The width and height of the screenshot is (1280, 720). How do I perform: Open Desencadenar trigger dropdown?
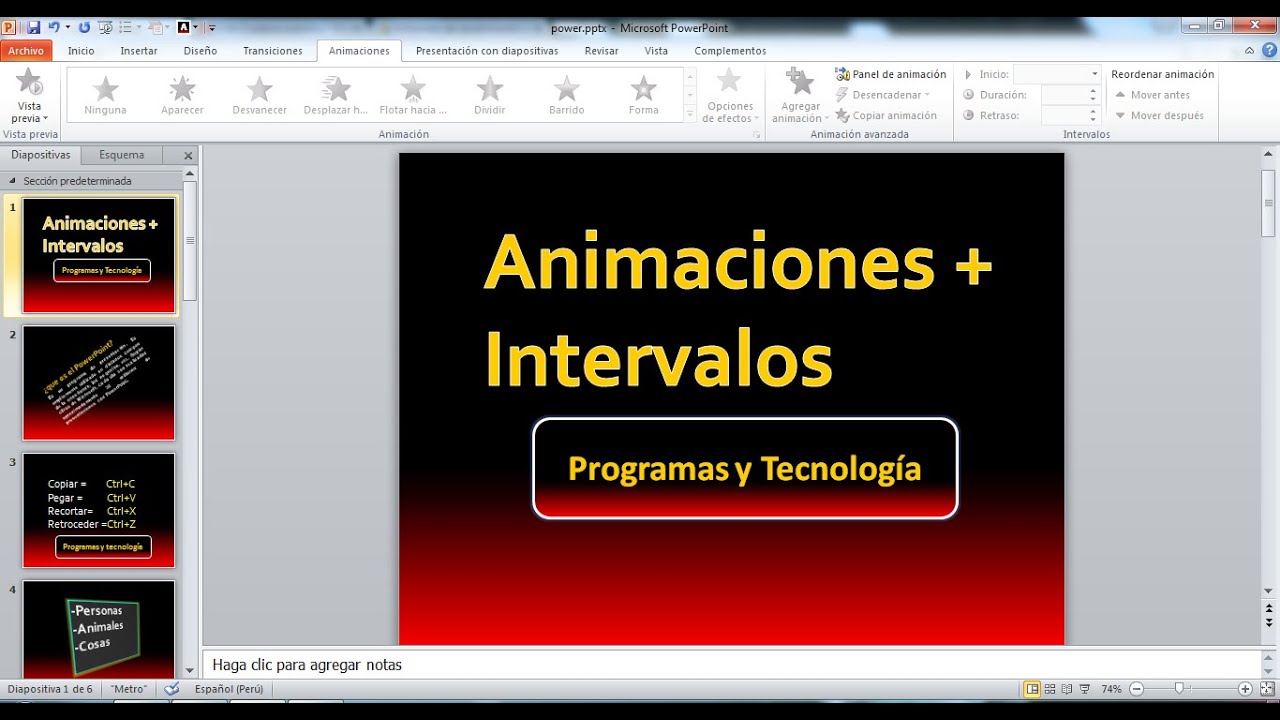point(883,95)
